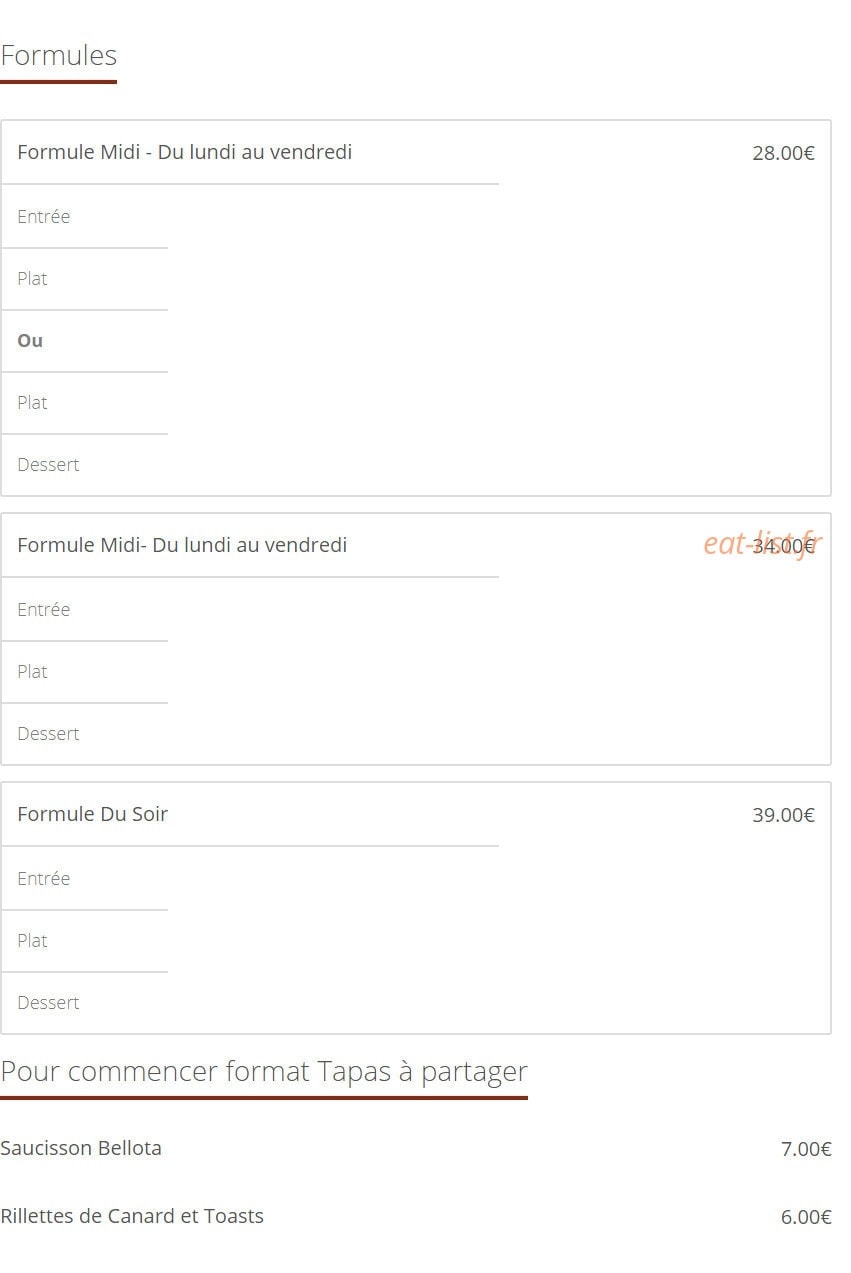Select Dessert in the 34.00€ formule
The width and height of the screenshot is (851, 1273).
coord(48,733)
